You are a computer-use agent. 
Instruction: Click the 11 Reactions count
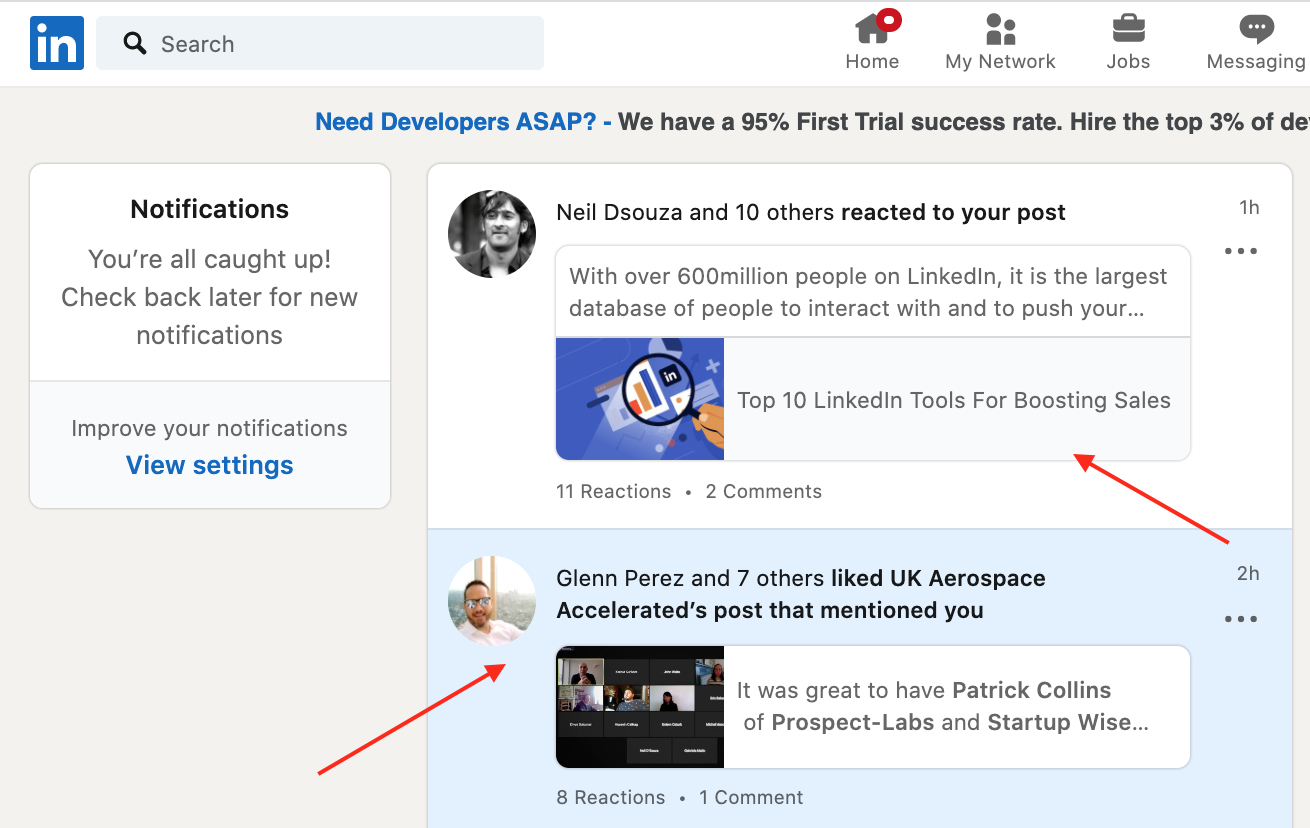[x=614, y=491]
